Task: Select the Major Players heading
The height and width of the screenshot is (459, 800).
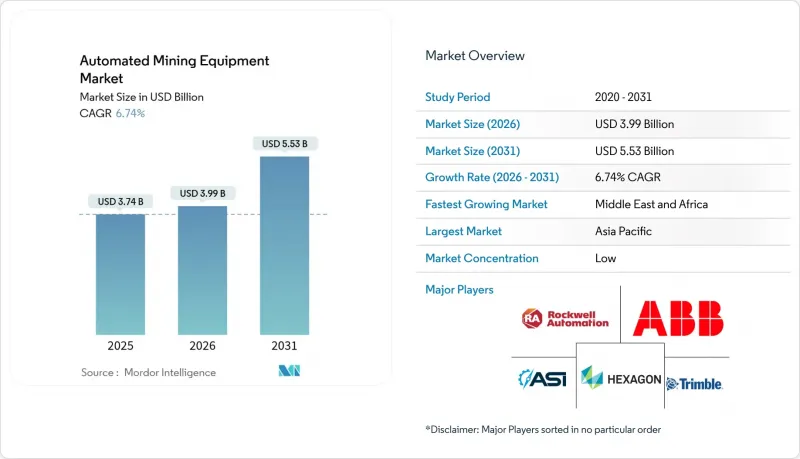Action: [x=461, y=289]
